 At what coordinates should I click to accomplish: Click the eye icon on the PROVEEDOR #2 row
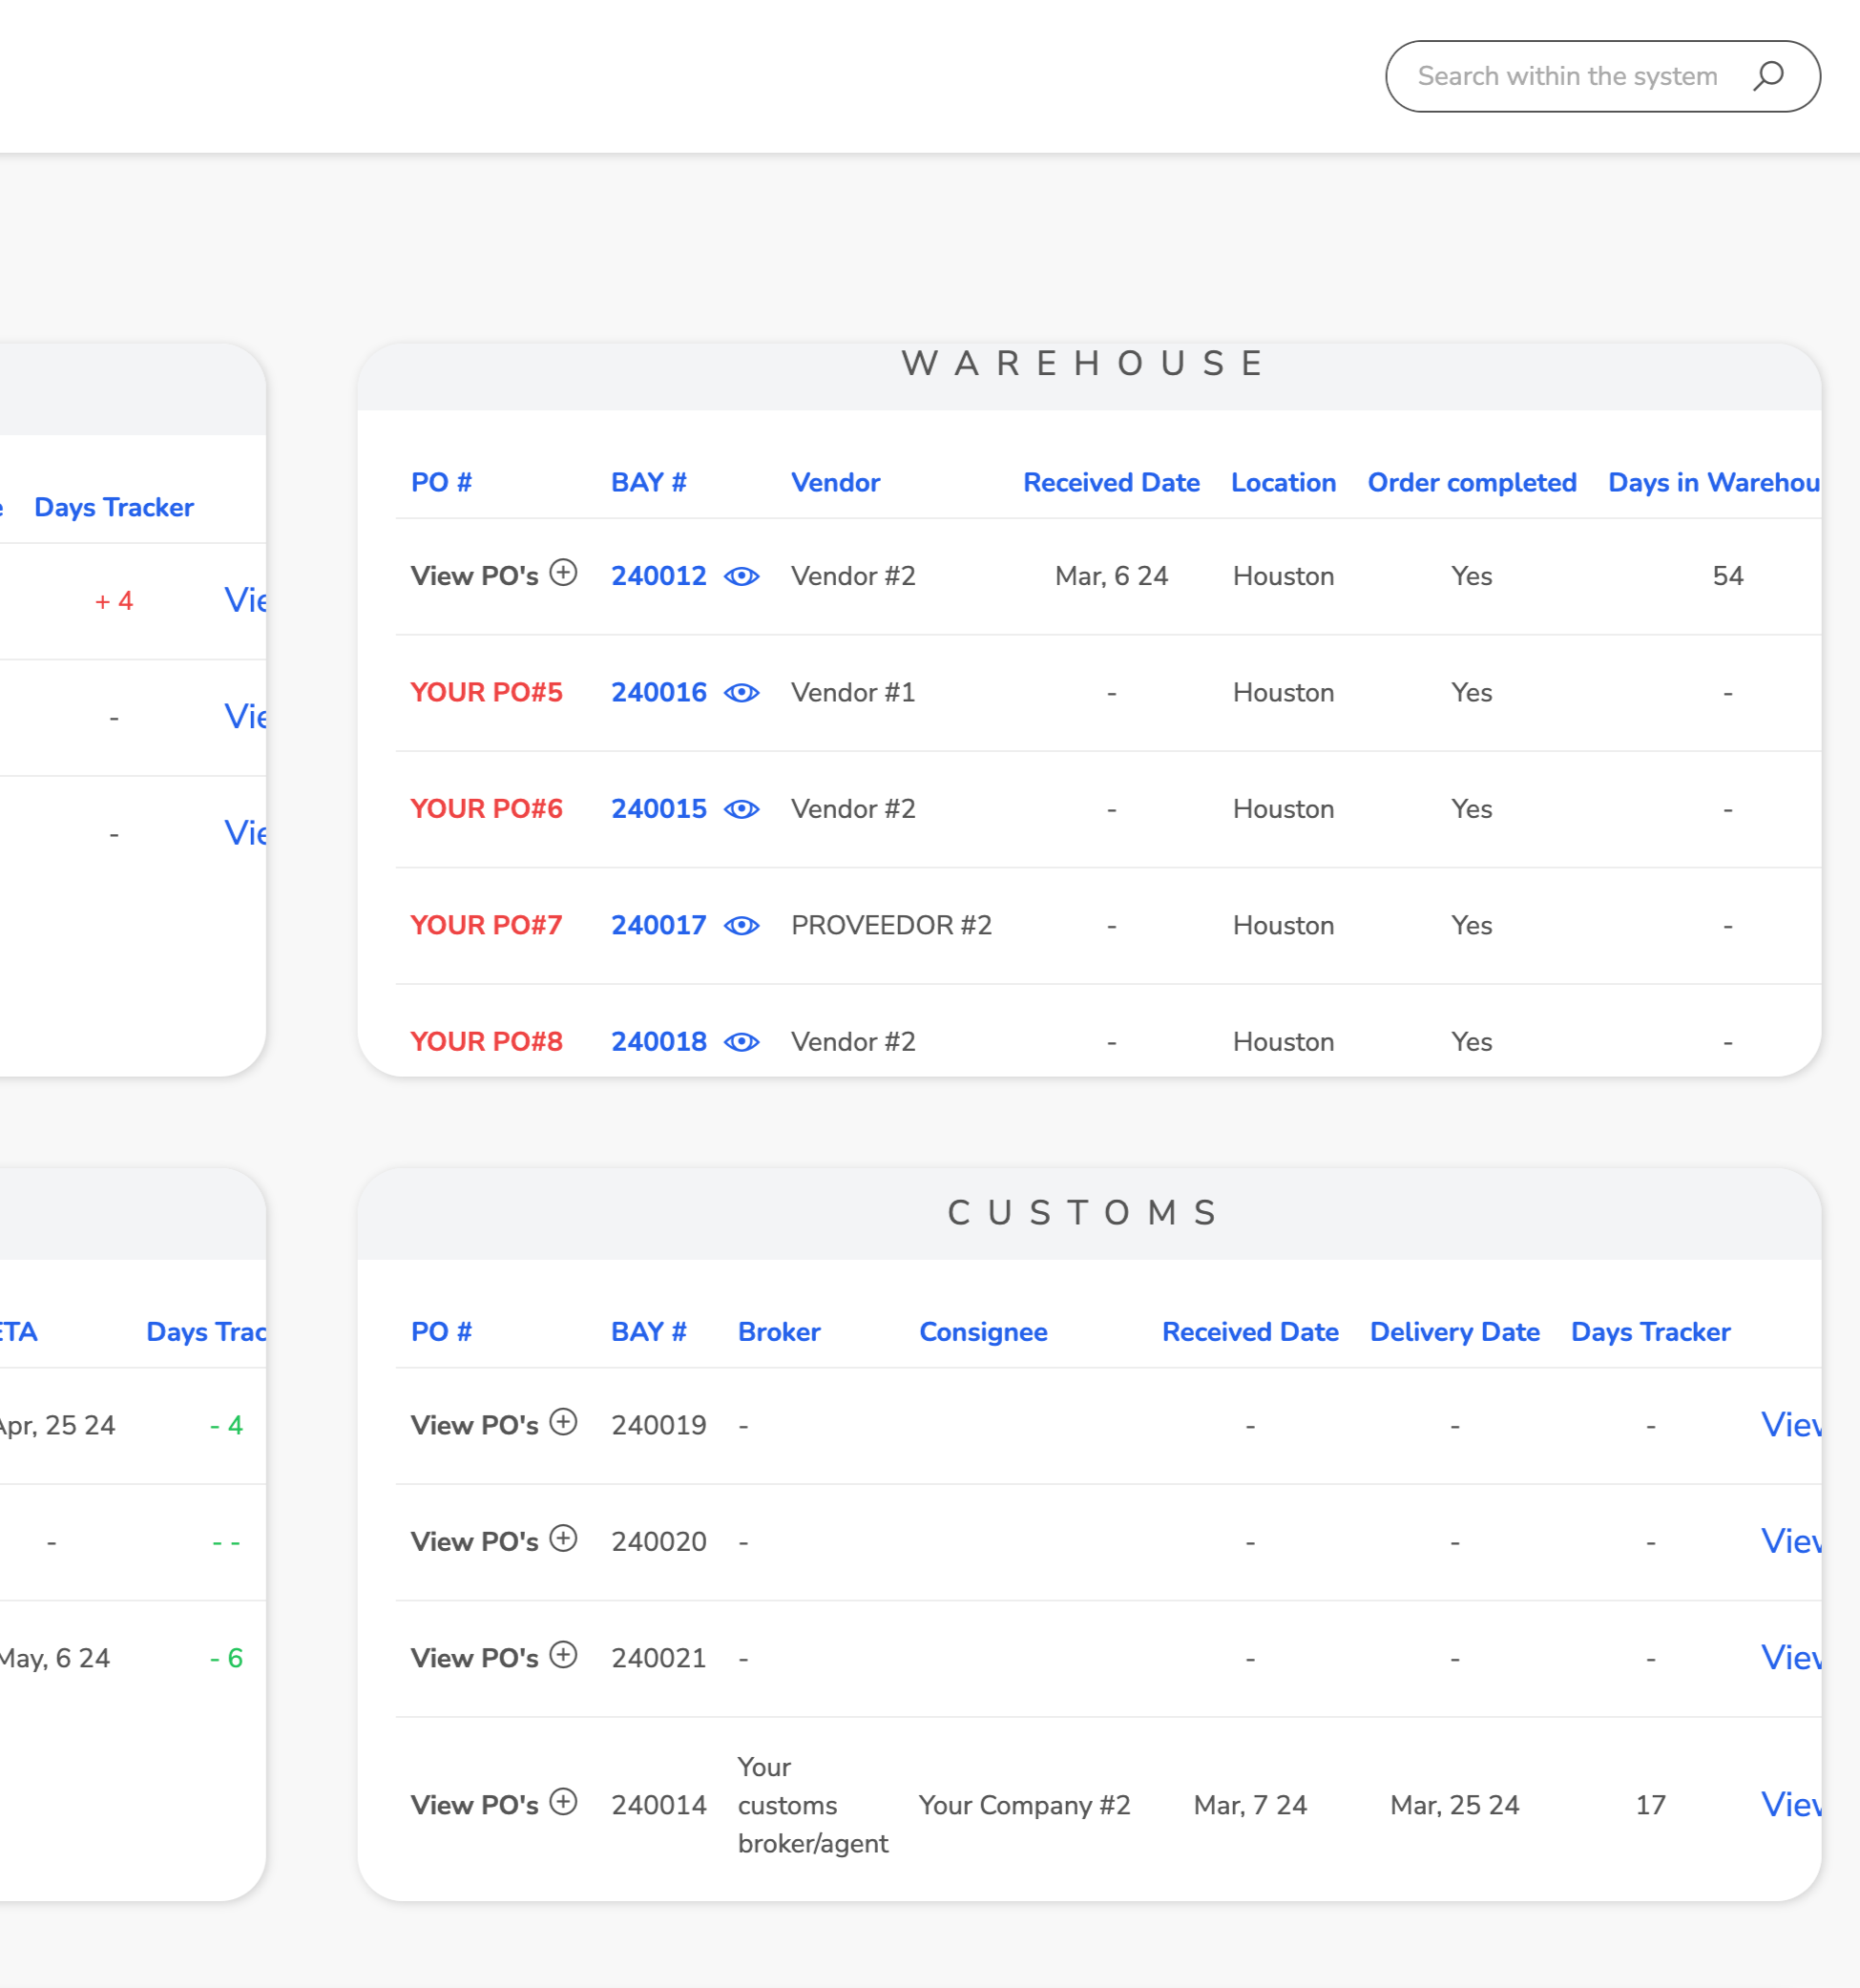pyautogui.click(x=741, y=926)
